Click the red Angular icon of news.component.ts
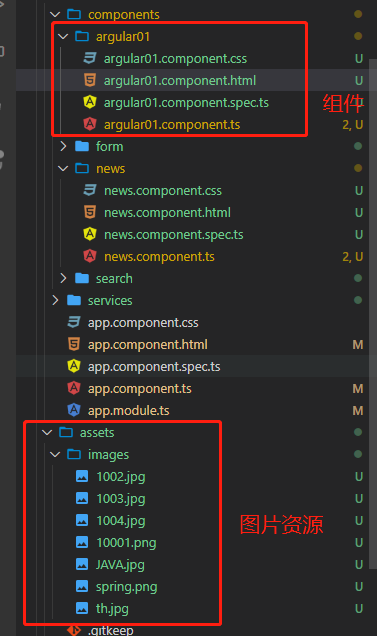The width and height of the screenshot is (377, 636). click(x=90, y=256)
